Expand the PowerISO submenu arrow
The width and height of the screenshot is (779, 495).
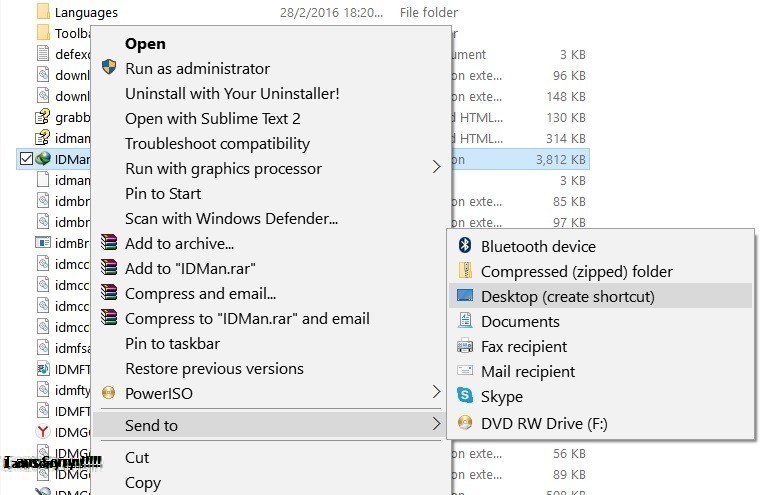(436, 393)
